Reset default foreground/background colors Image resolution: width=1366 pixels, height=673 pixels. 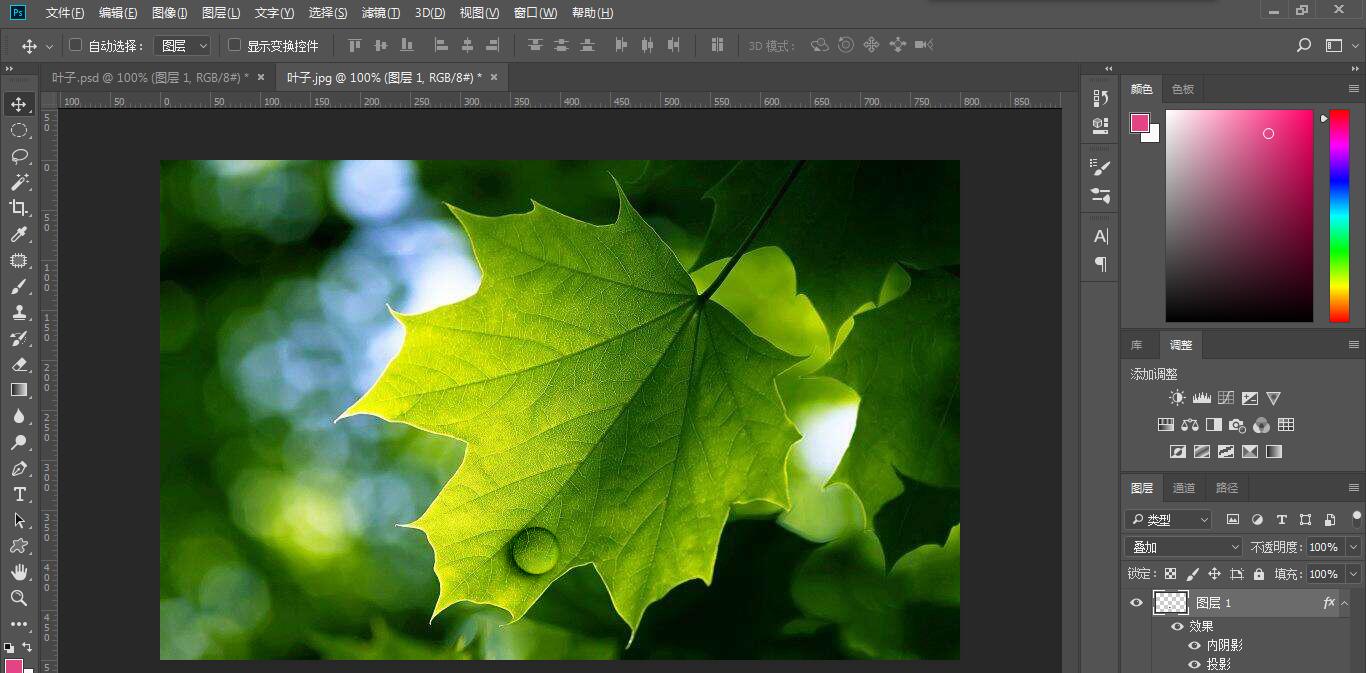point(8,648)
